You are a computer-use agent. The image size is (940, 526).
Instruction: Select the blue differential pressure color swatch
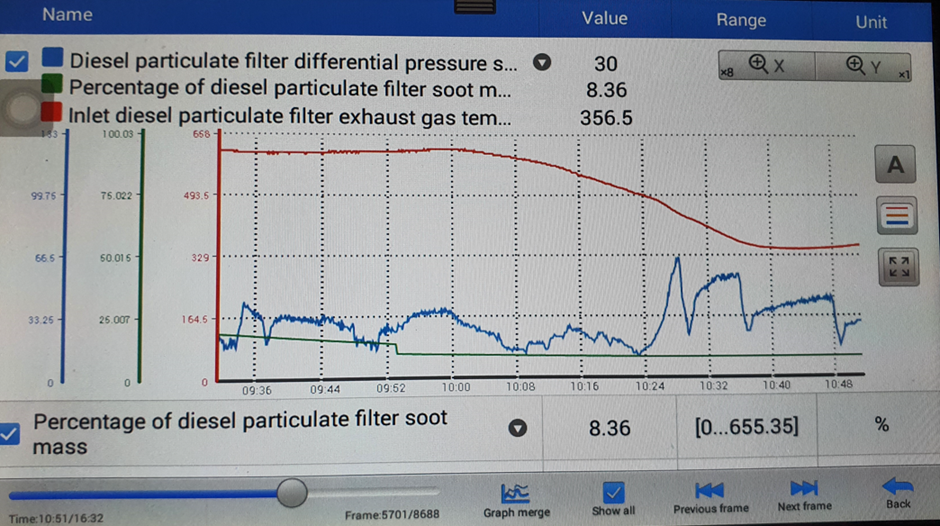click(x=53, y=62)
